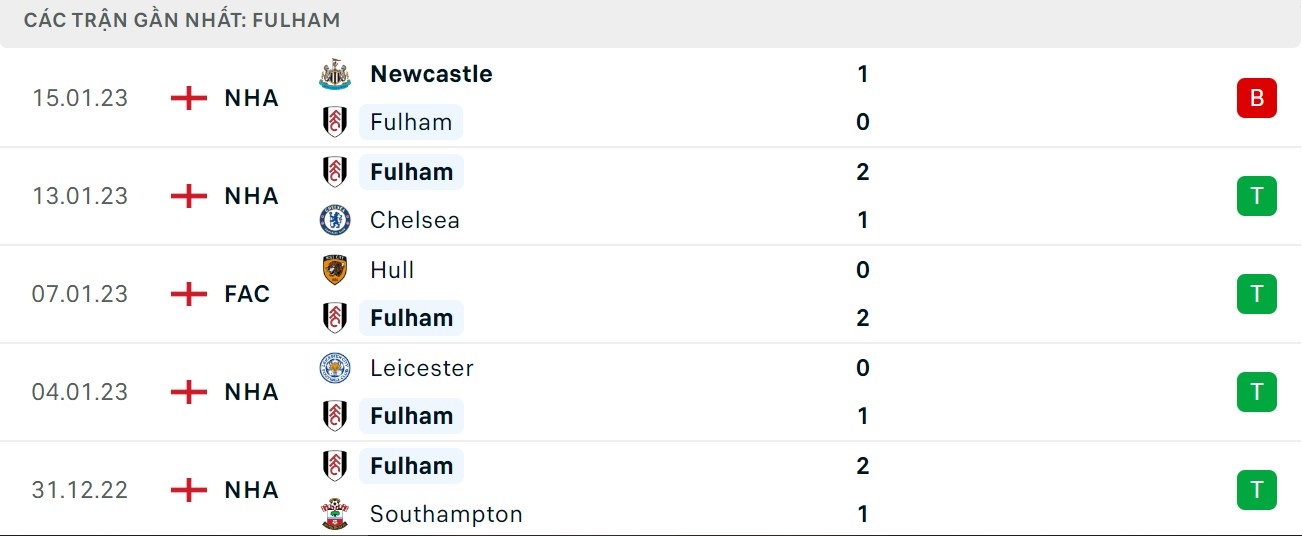
Task: Open the Chelsea team link
Action: pos(415,220)
